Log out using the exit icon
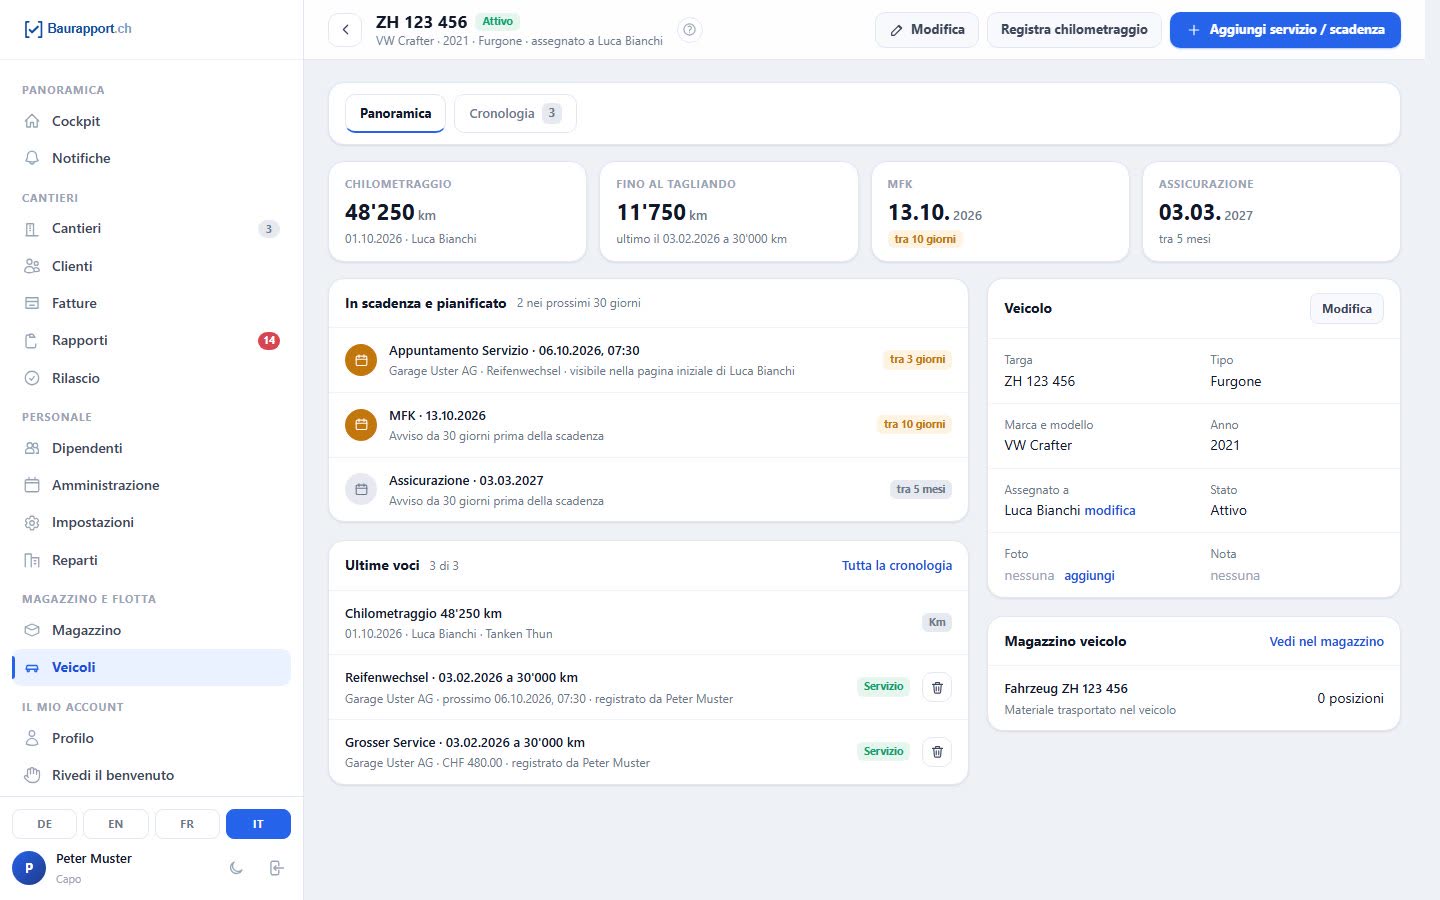This screenshot has width=1440, height=900. (x=277, y=868)
